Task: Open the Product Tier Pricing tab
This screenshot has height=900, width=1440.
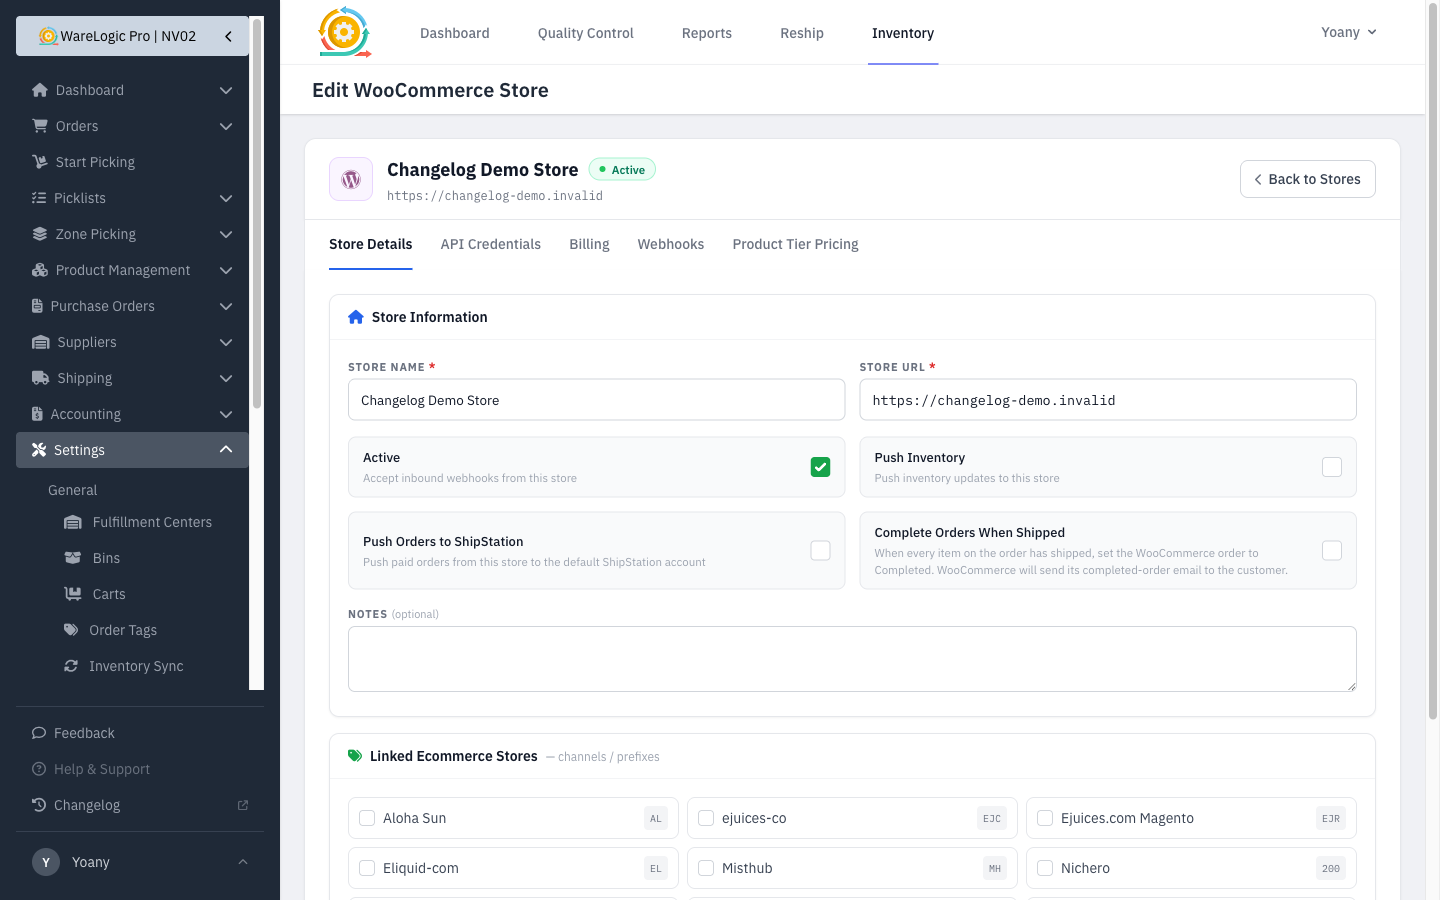Action: [x=795, y=244]
